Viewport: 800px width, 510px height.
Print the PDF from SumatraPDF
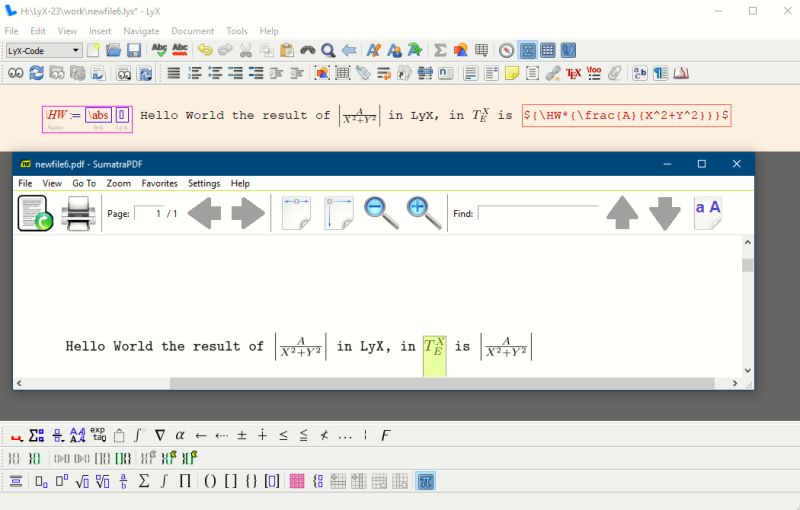point(78,213)
